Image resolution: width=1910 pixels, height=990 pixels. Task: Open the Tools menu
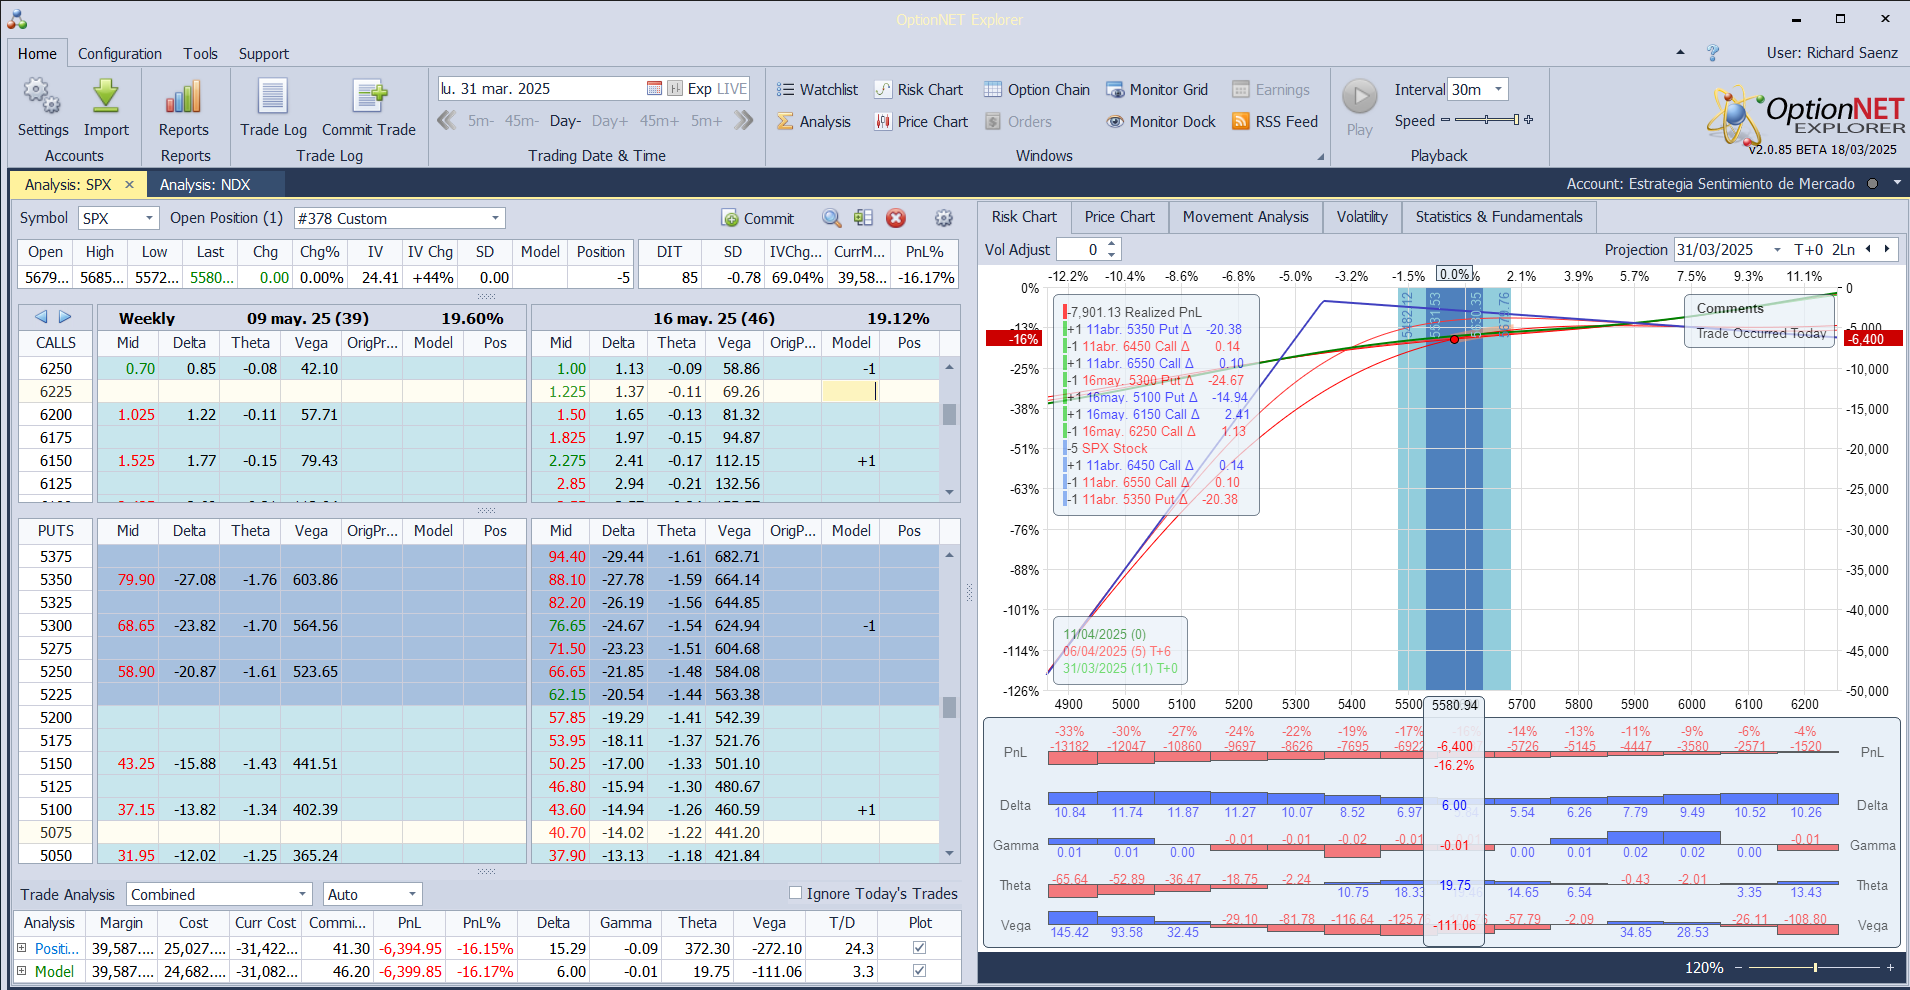coord(200,54)
